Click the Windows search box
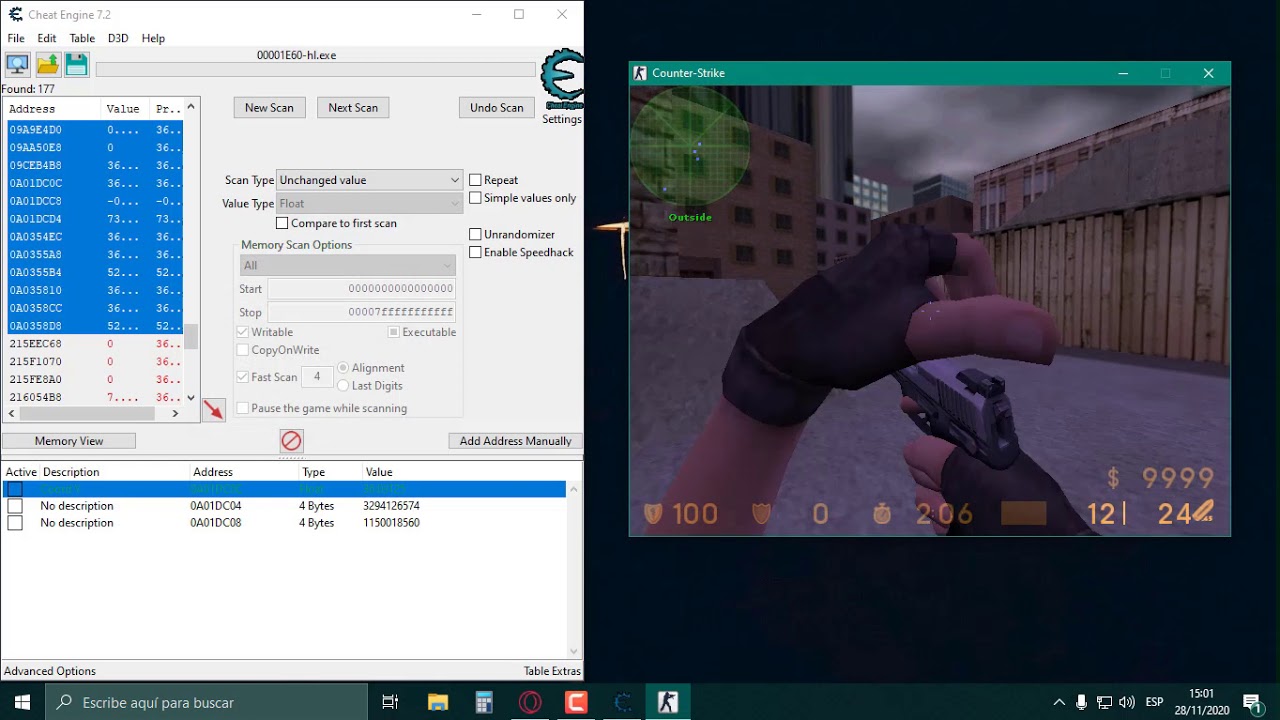Screen dimensions: 1280x720 (207, 702)
